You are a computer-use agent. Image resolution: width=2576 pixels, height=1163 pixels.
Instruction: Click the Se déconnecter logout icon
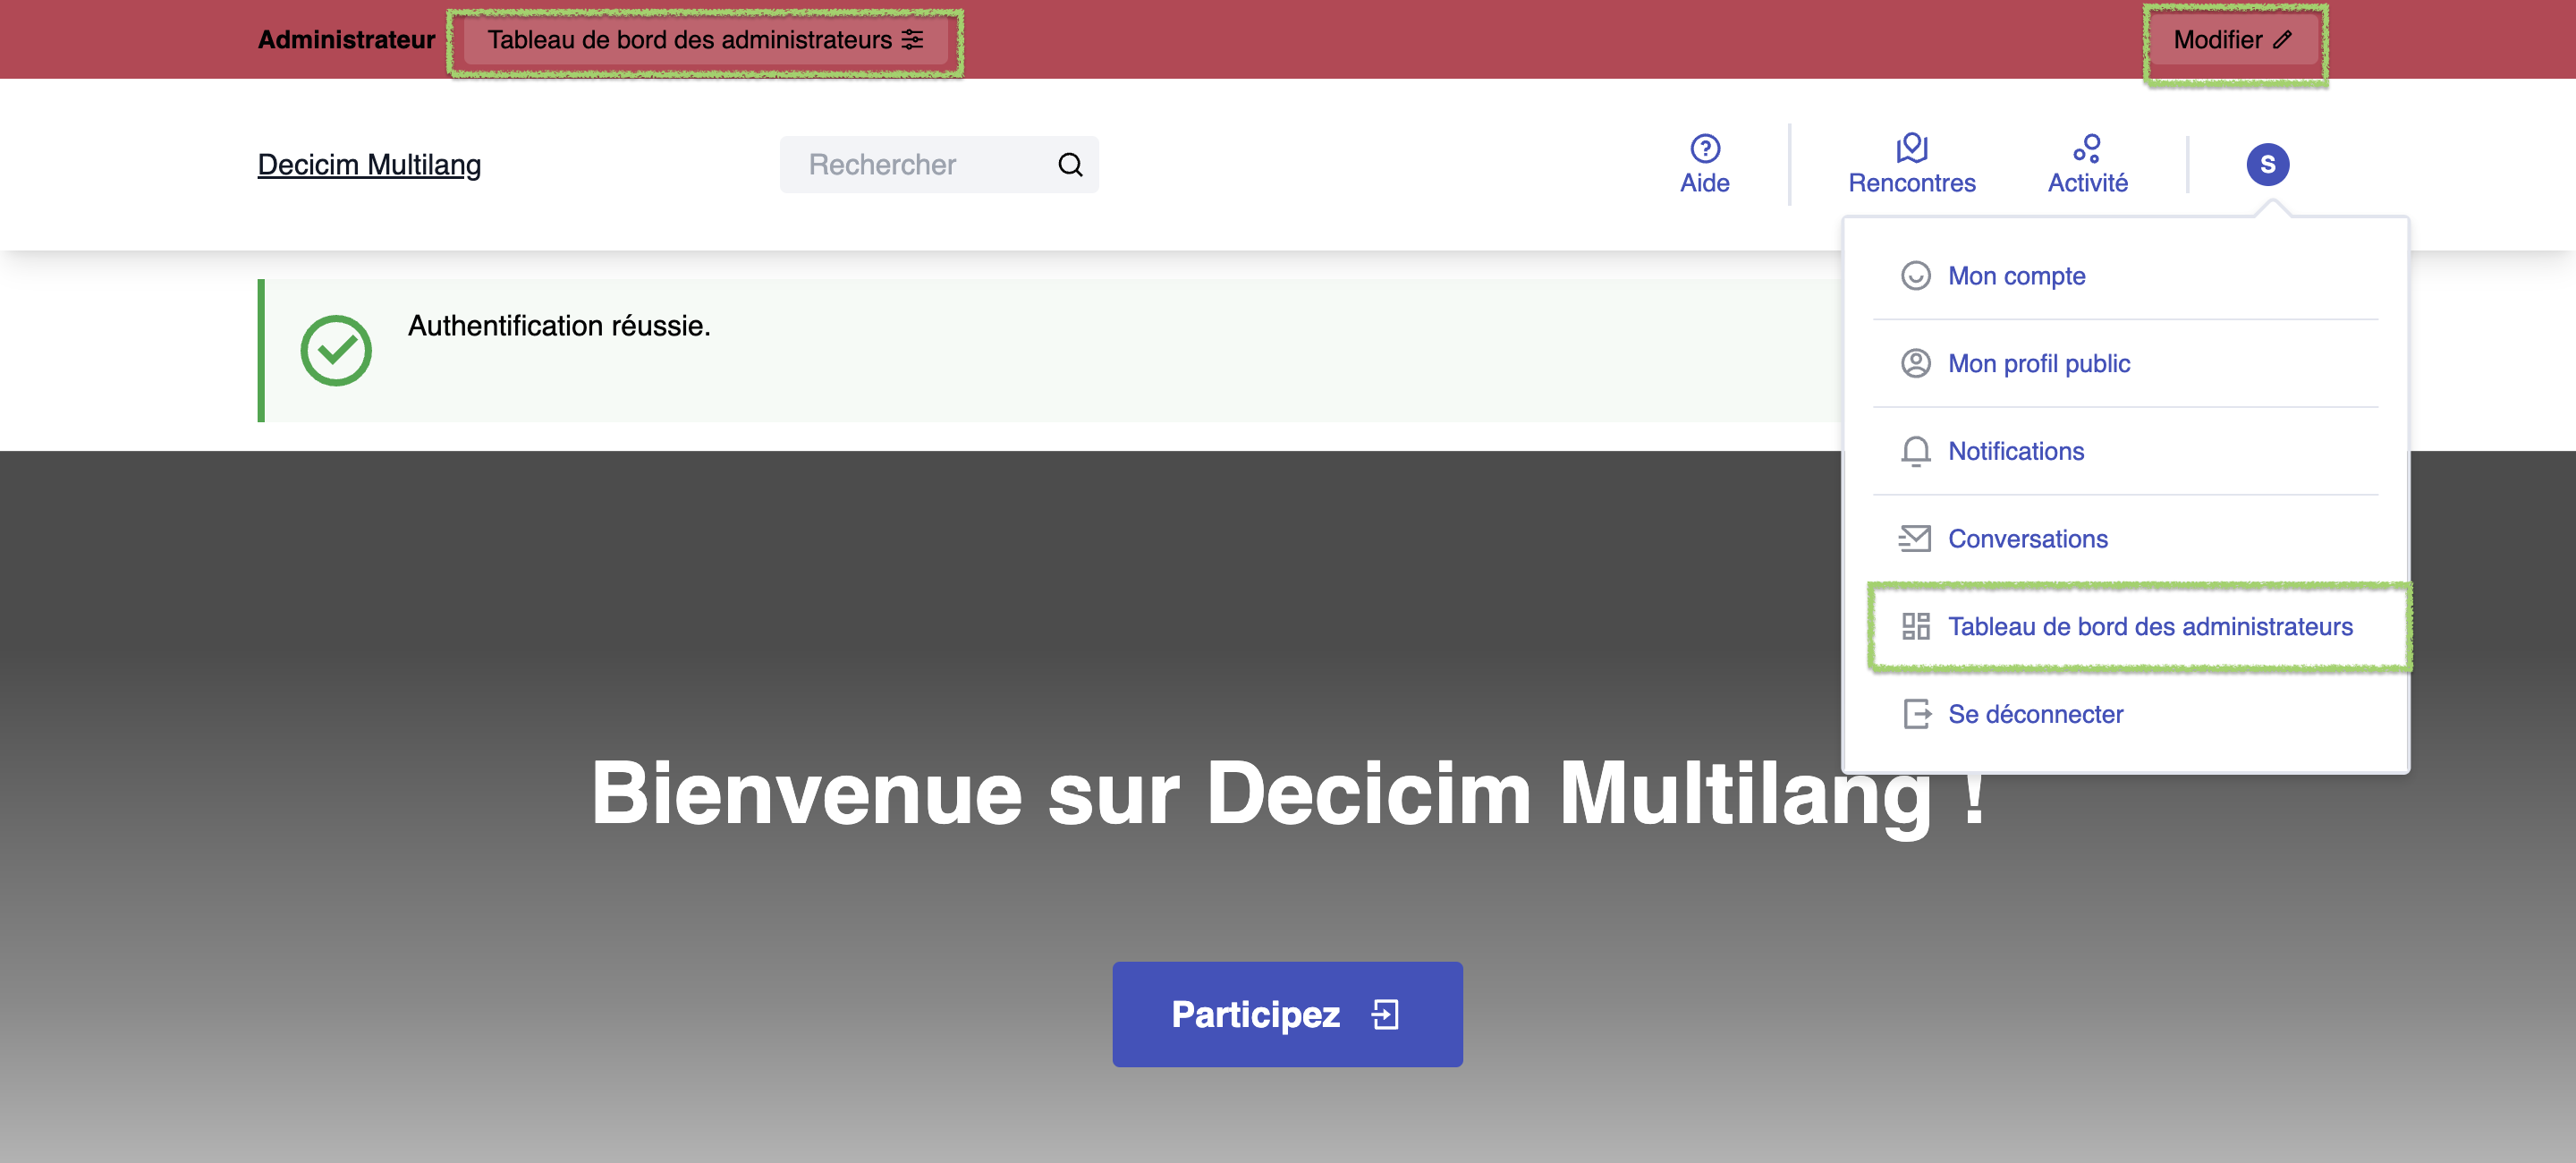1915,714
